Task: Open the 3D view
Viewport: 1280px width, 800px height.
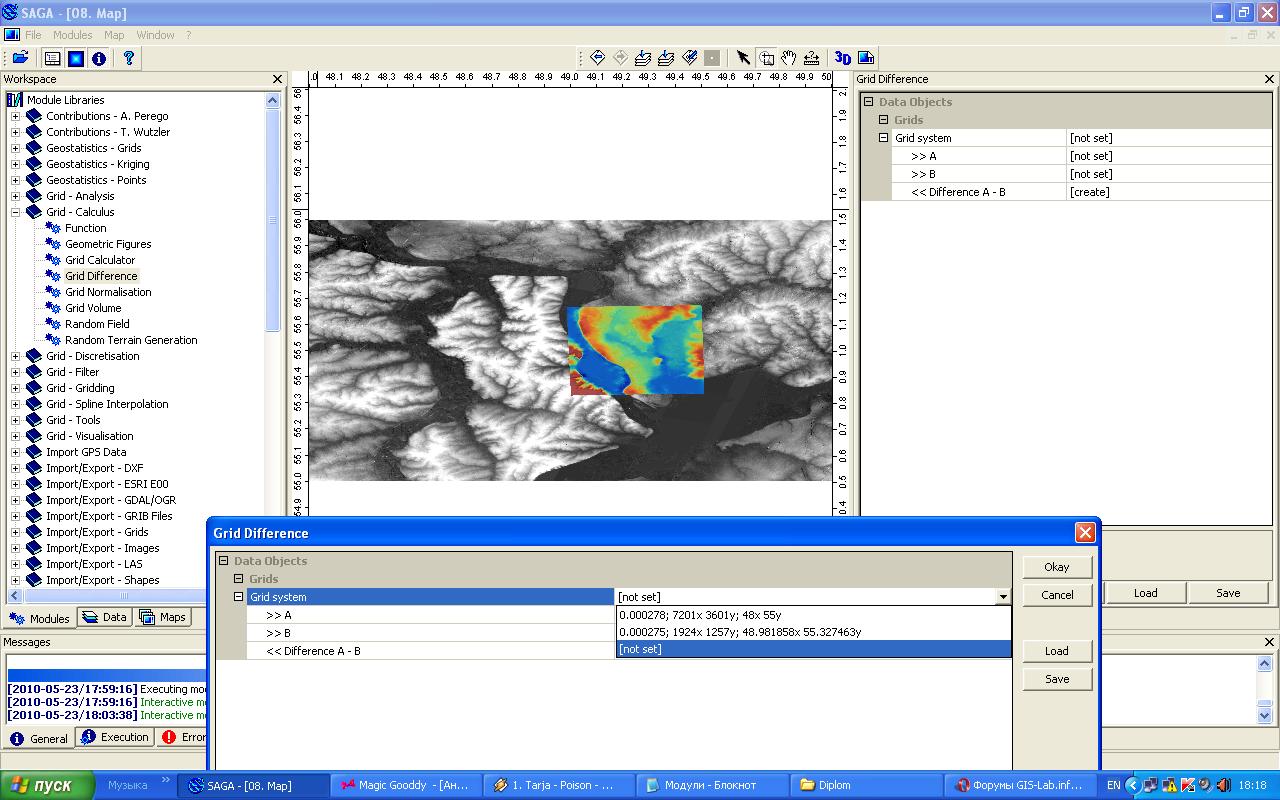Action: 842,58
